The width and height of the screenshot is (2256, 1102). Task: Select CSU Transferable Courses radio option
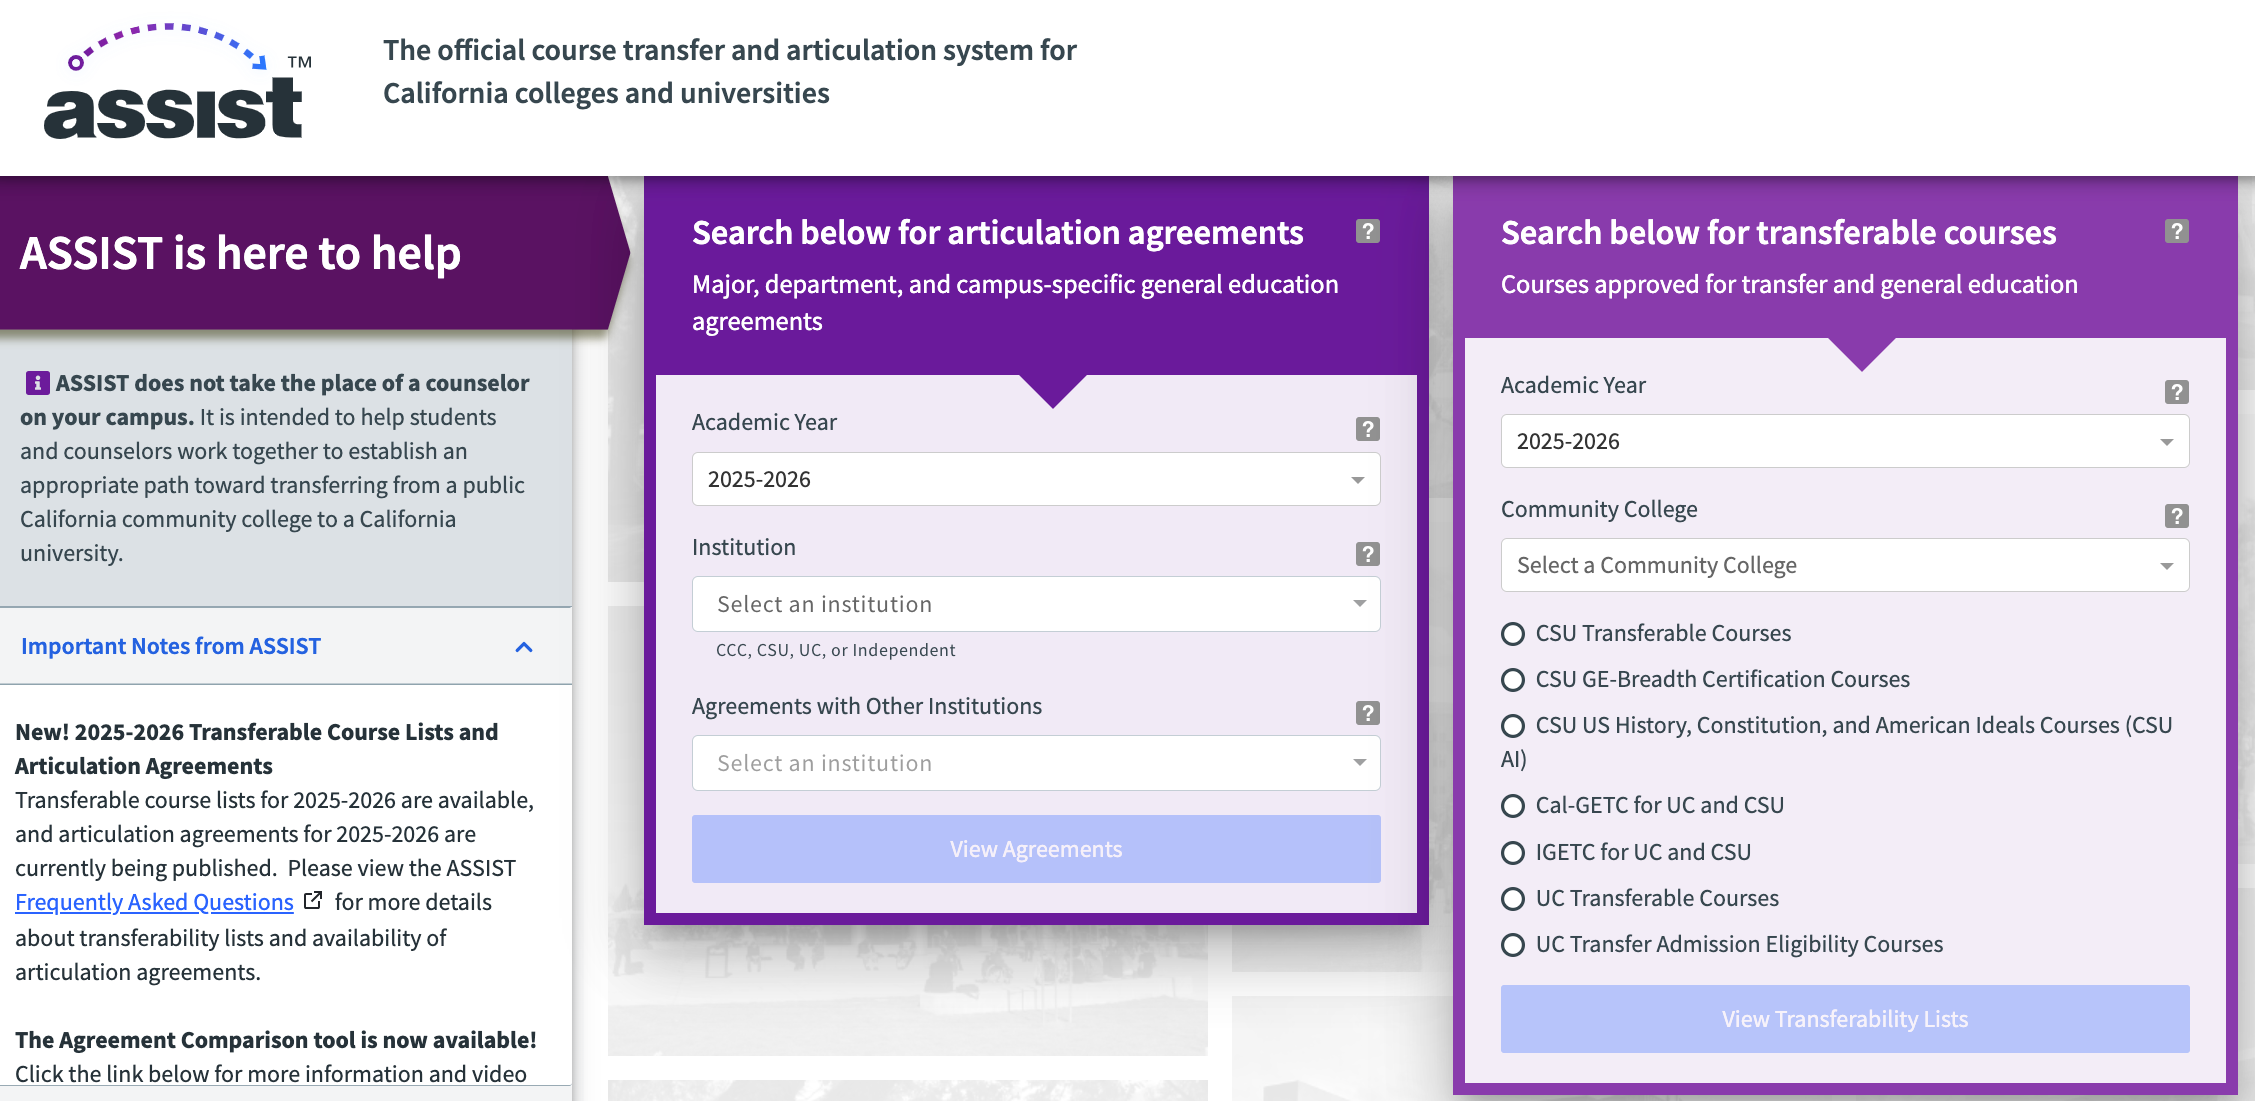(x=1513, y=634)
